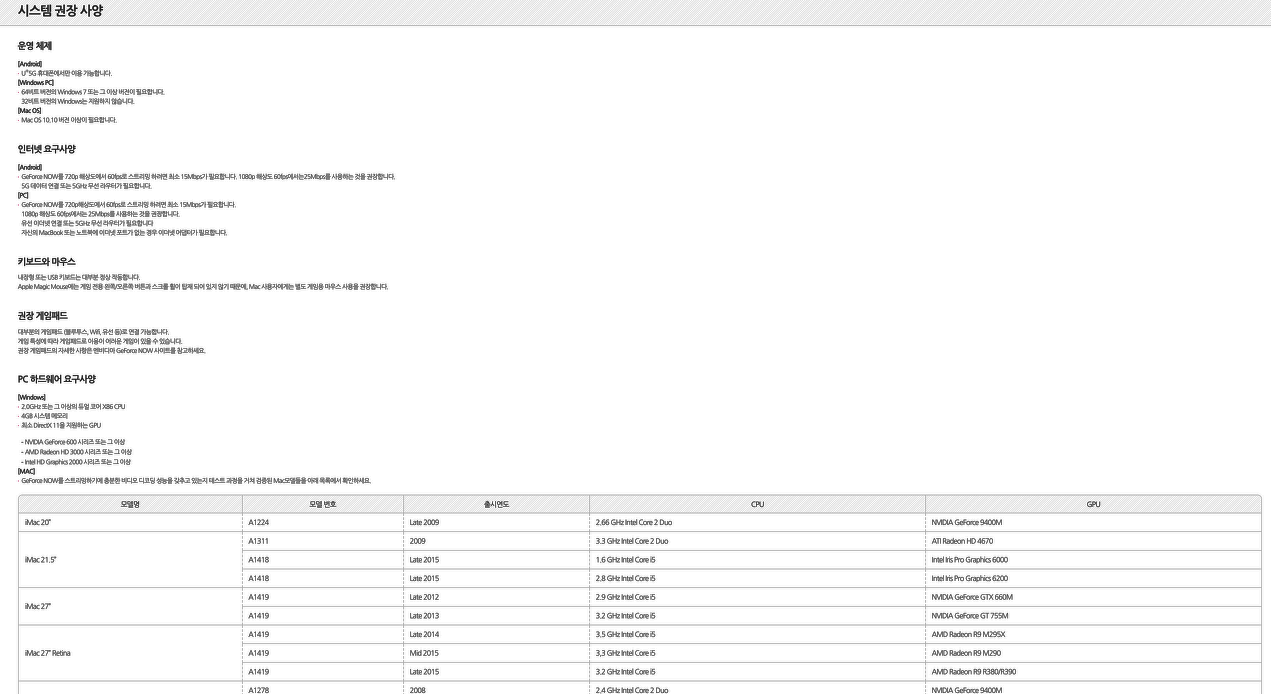The image size is (1271, 694).
Task: Click the Mac OS 10.10 version requirement line
Action: coord(67,120)
